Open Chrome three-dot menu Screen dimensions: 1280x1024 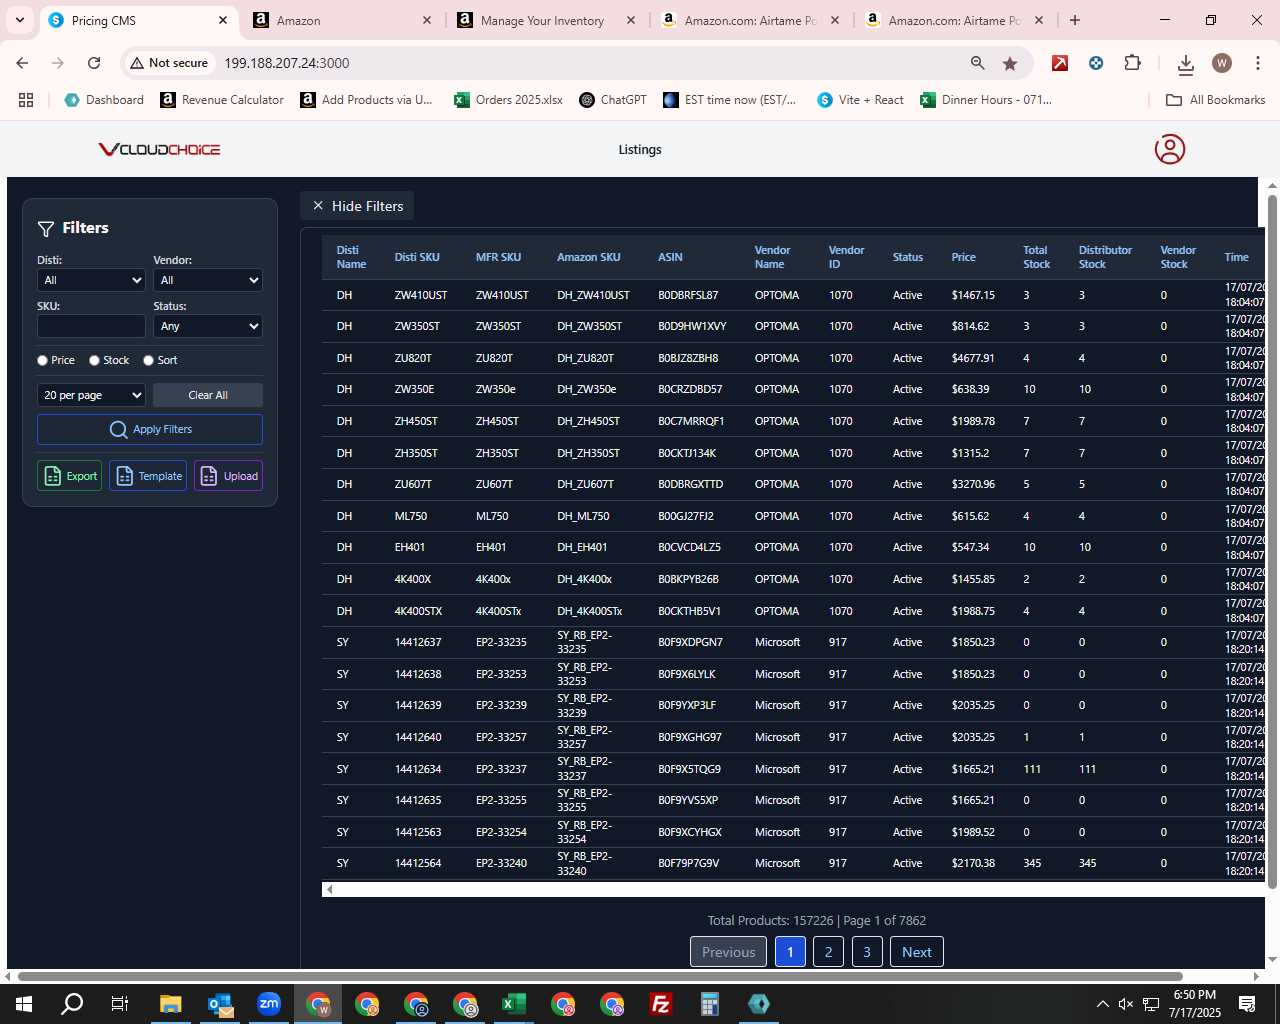click(x=1257, y=63)
